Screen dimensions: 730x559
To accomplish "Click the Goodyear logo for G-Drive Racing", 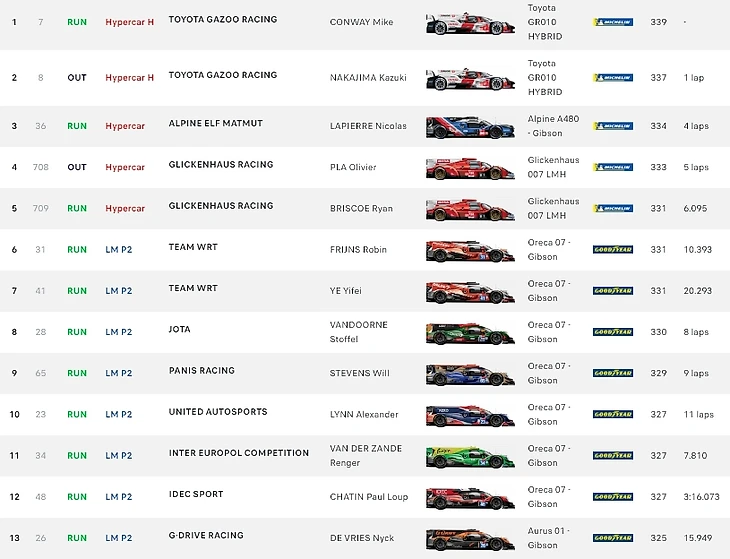I will tap(612, 538).
